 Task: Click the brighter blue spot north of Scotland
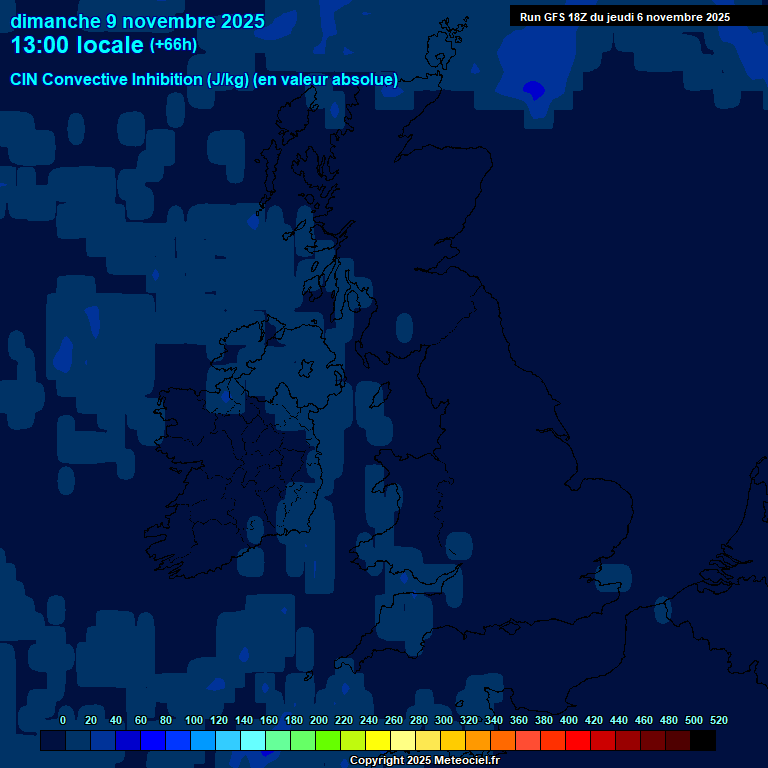(x=534, y=90)
